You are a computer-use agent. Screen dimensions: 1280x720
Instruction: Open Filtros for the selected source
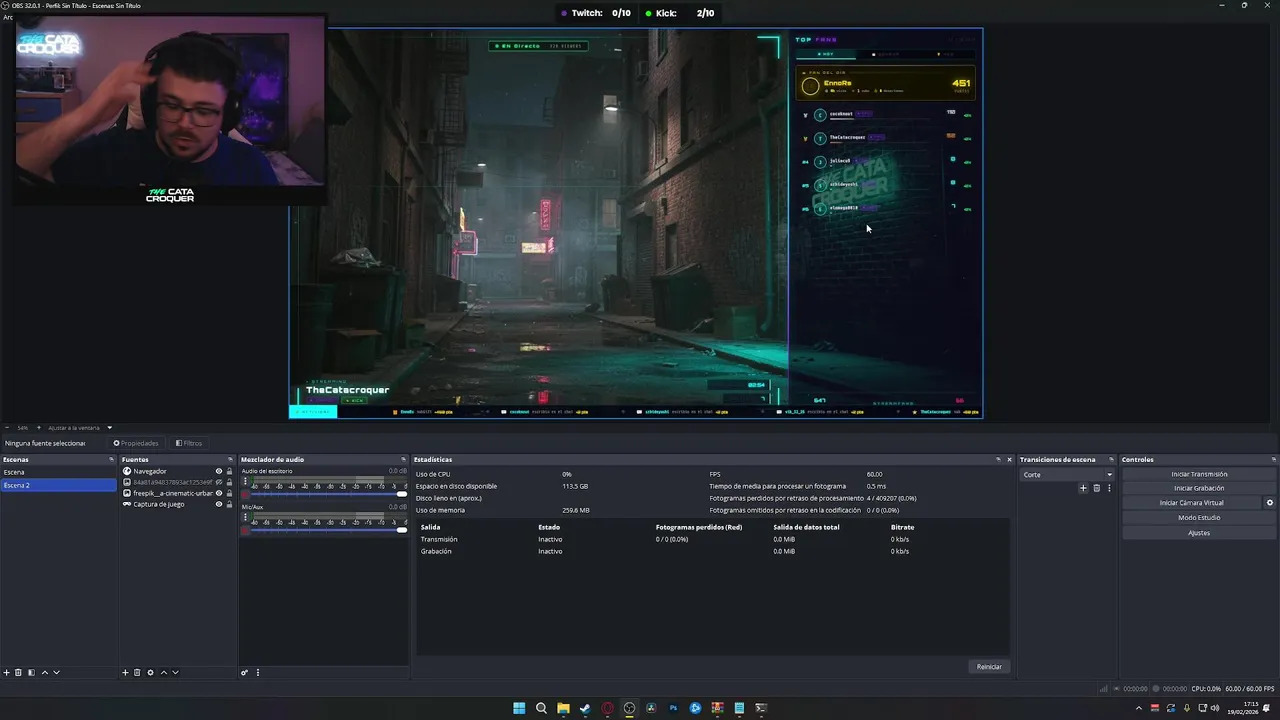189,443
